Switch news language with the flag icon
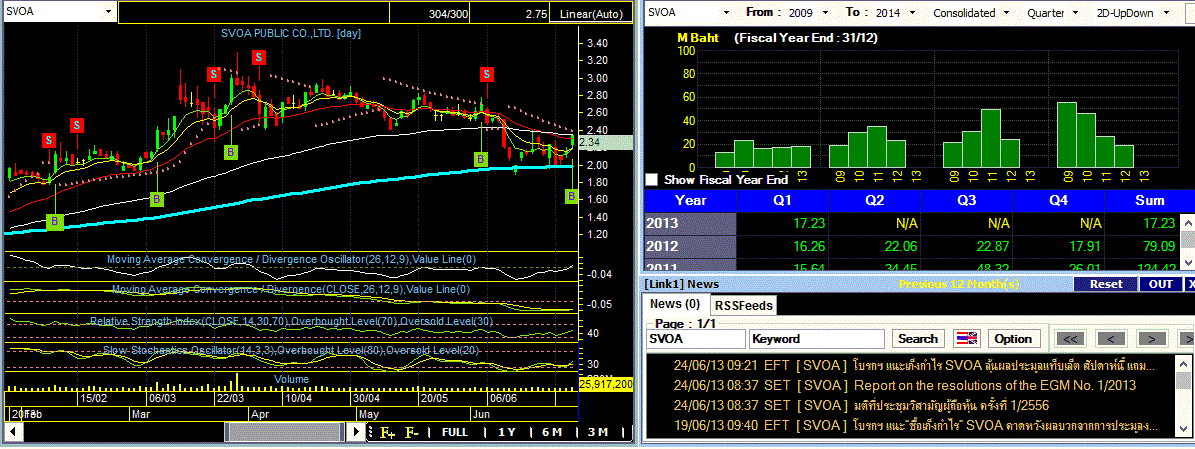Image resolution: width=1195 pixels, height=449 pixels. click(x=966, y=338)
